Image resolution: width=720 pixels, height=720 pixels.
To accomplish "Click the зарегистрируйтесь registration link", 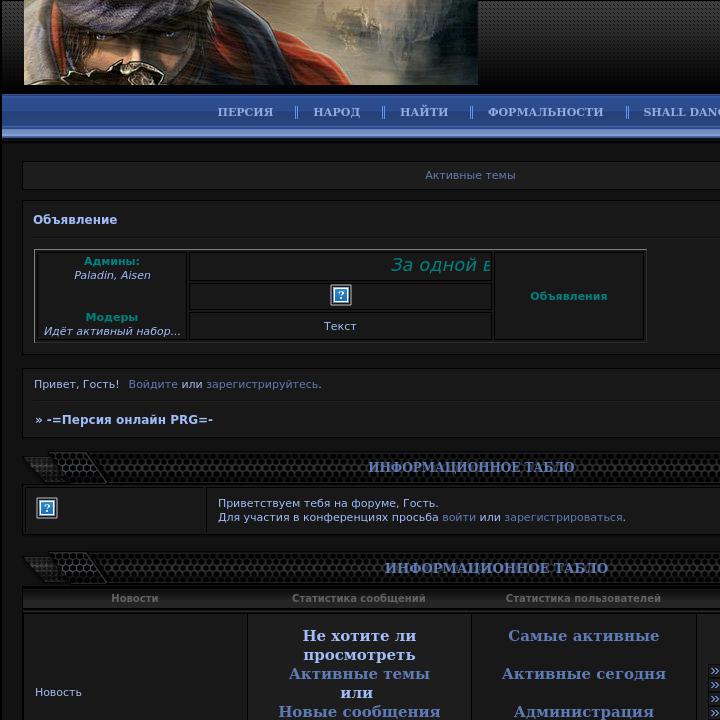I will click(262, 384).
